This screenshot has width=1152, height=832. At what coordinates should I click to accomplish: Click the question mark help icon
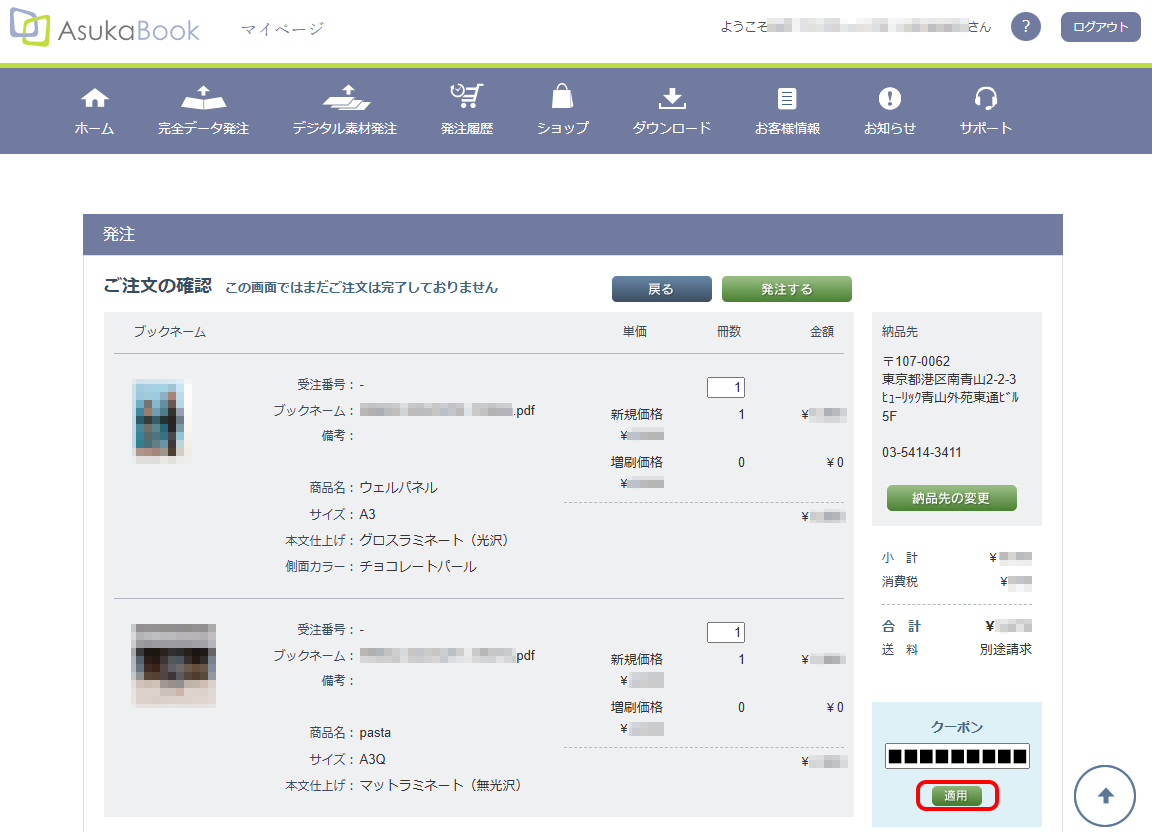click(x=1026, y=27)
